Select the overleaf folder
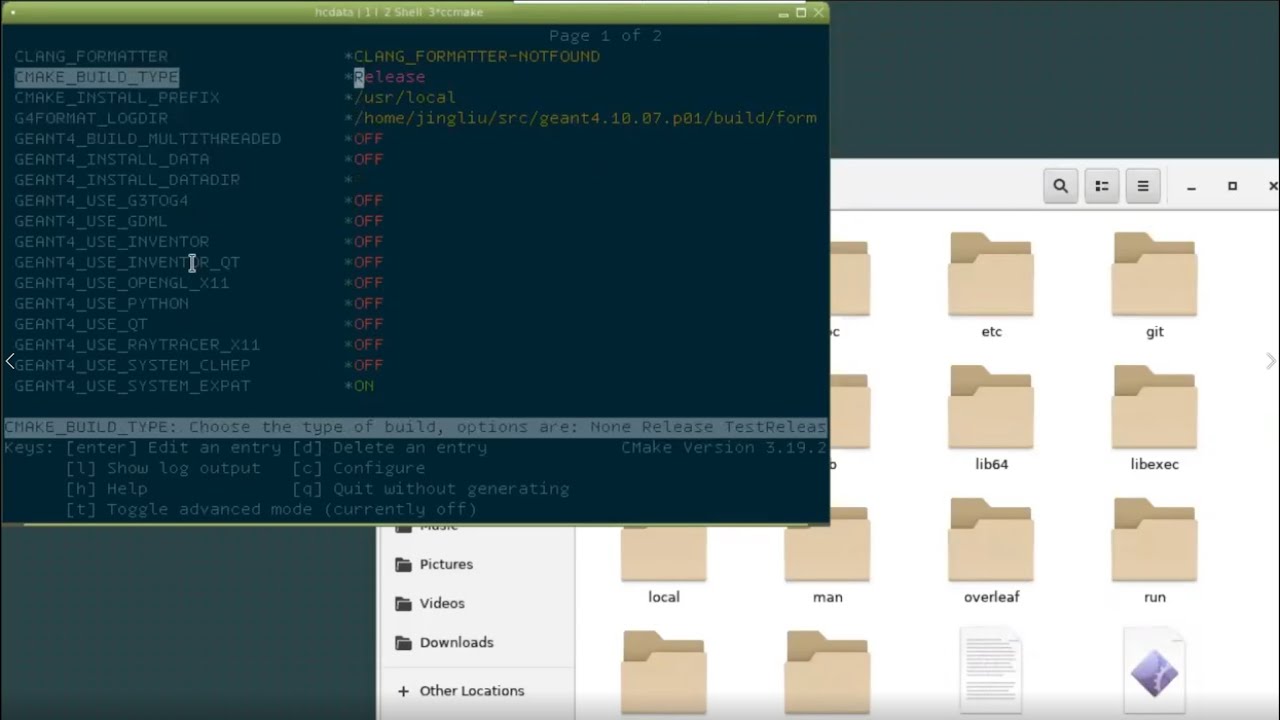The height and width of the screenshot is (720, 1280). [x=991, y=551]
